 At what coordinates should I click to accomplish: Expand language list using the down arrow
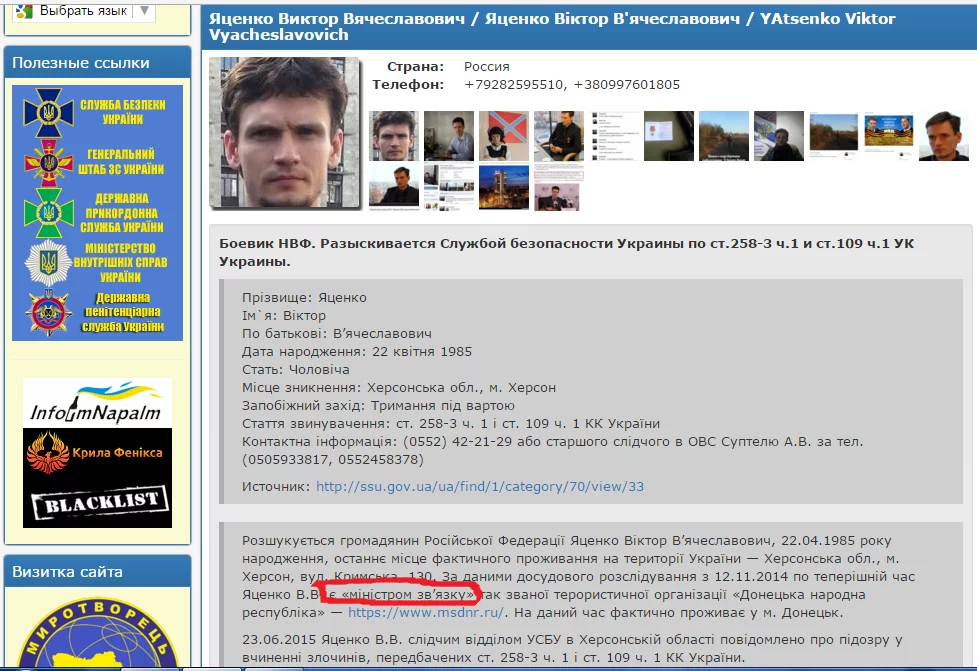pyautogui.click(x=145, y=11)
